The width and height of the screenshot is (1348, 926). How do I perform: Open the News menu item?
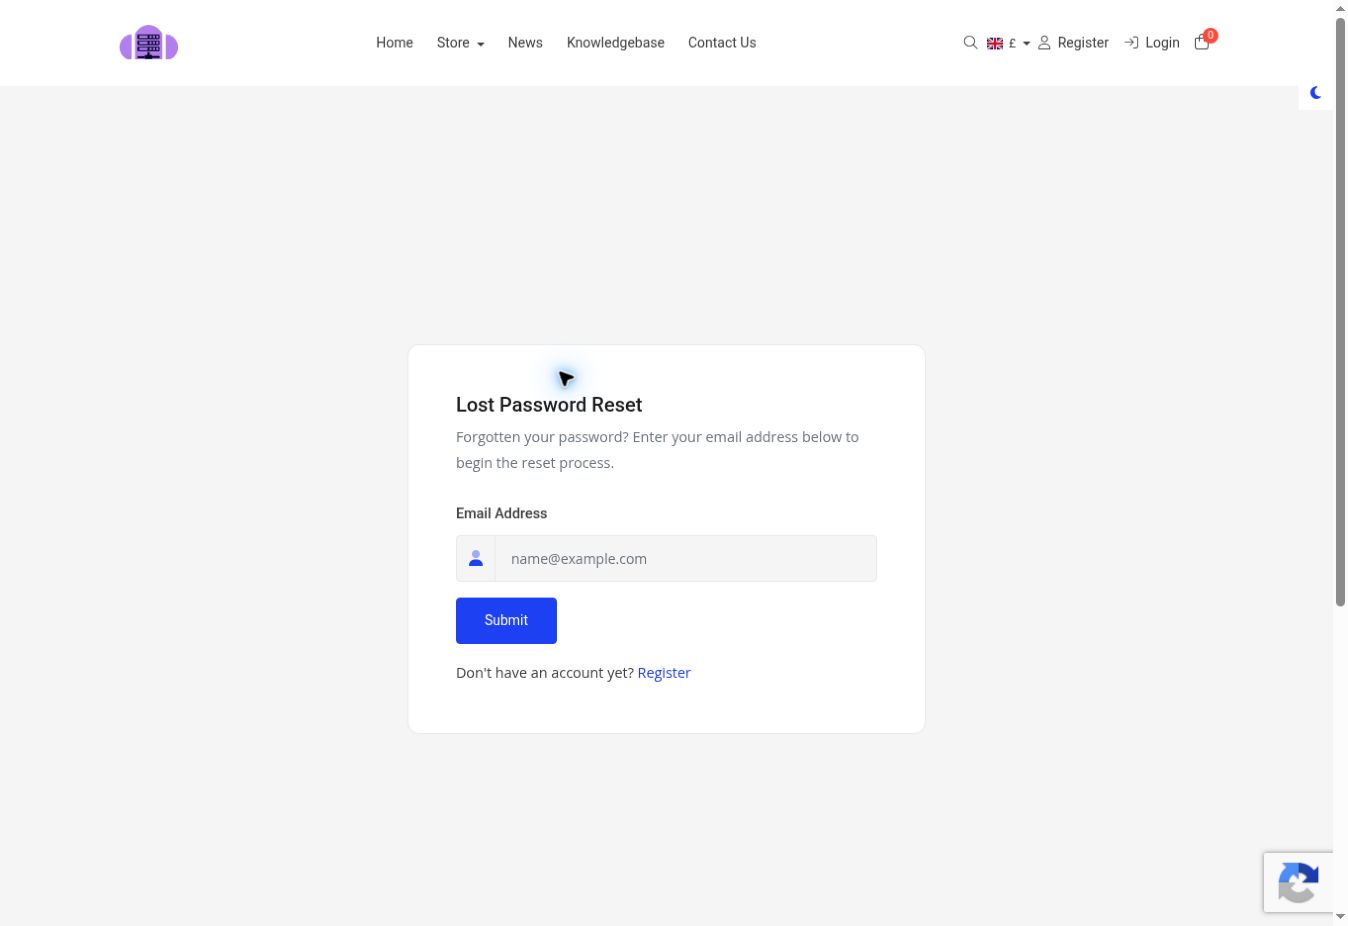pos(525,43)
